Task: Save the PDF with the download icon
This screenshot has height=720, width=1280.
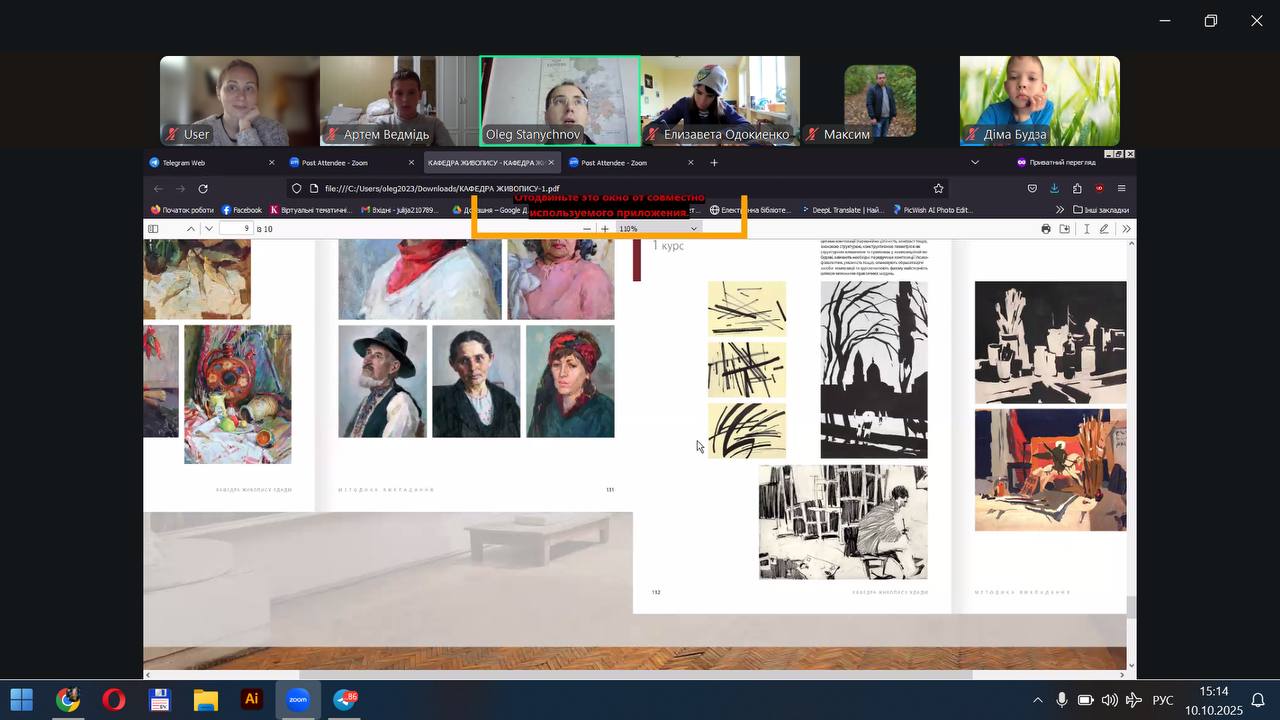Action: 1065,229
